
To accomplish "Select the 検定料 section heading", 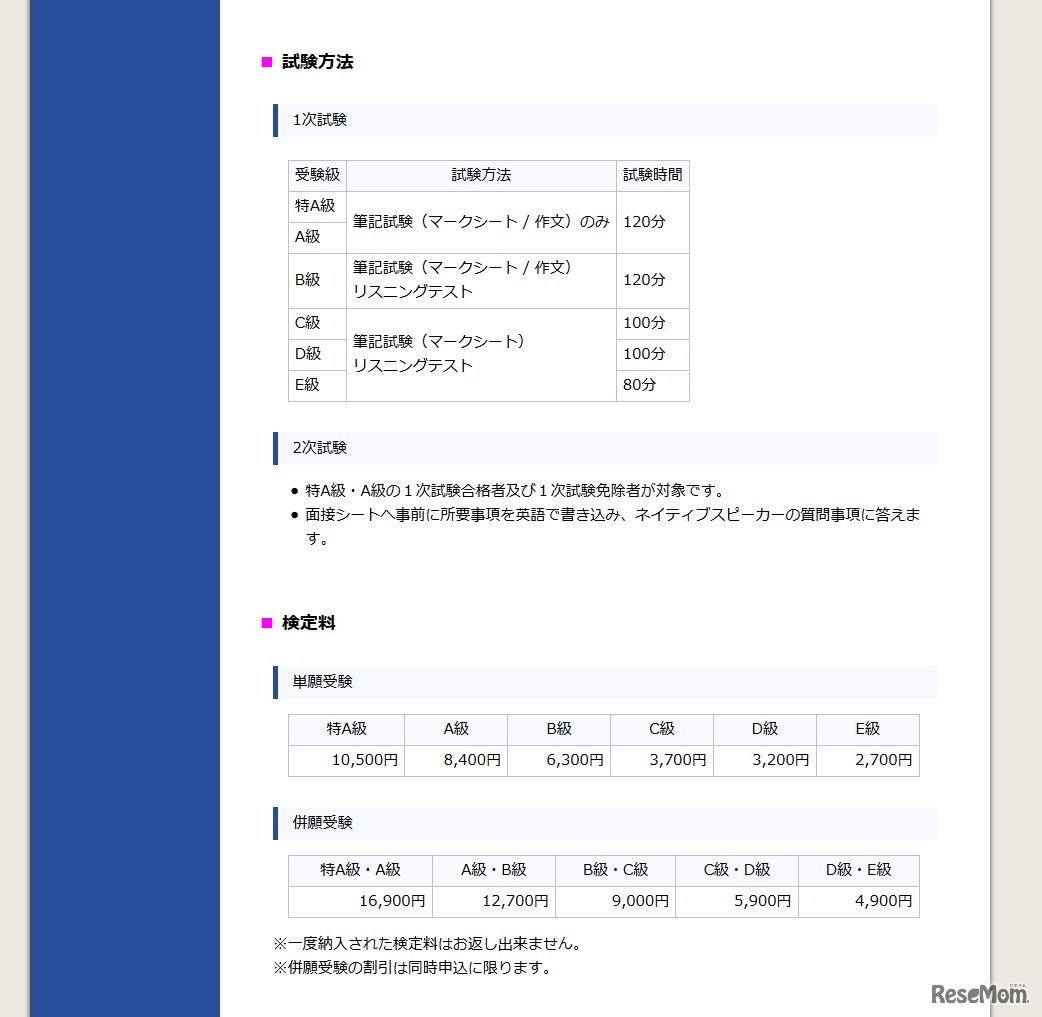I will tap(306, 623).
